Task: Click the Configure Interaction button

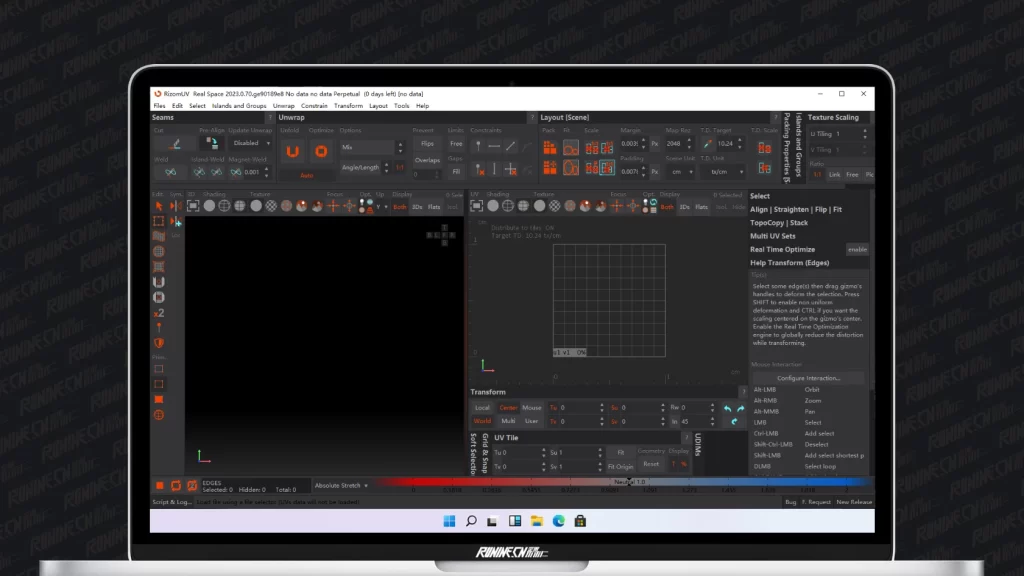Action: (808, 378)
